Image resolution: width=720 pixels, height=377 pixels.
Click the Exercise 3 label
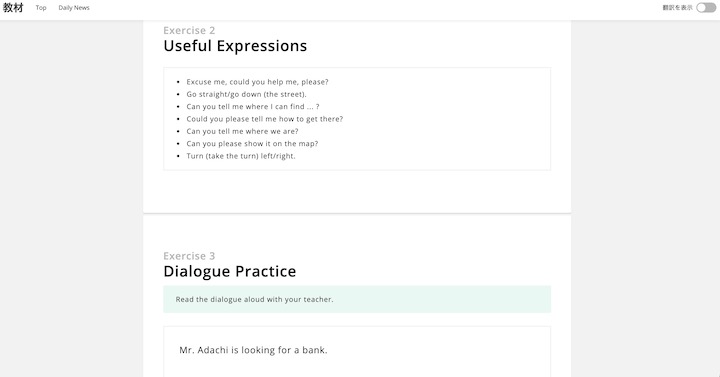tap(189, 256)
